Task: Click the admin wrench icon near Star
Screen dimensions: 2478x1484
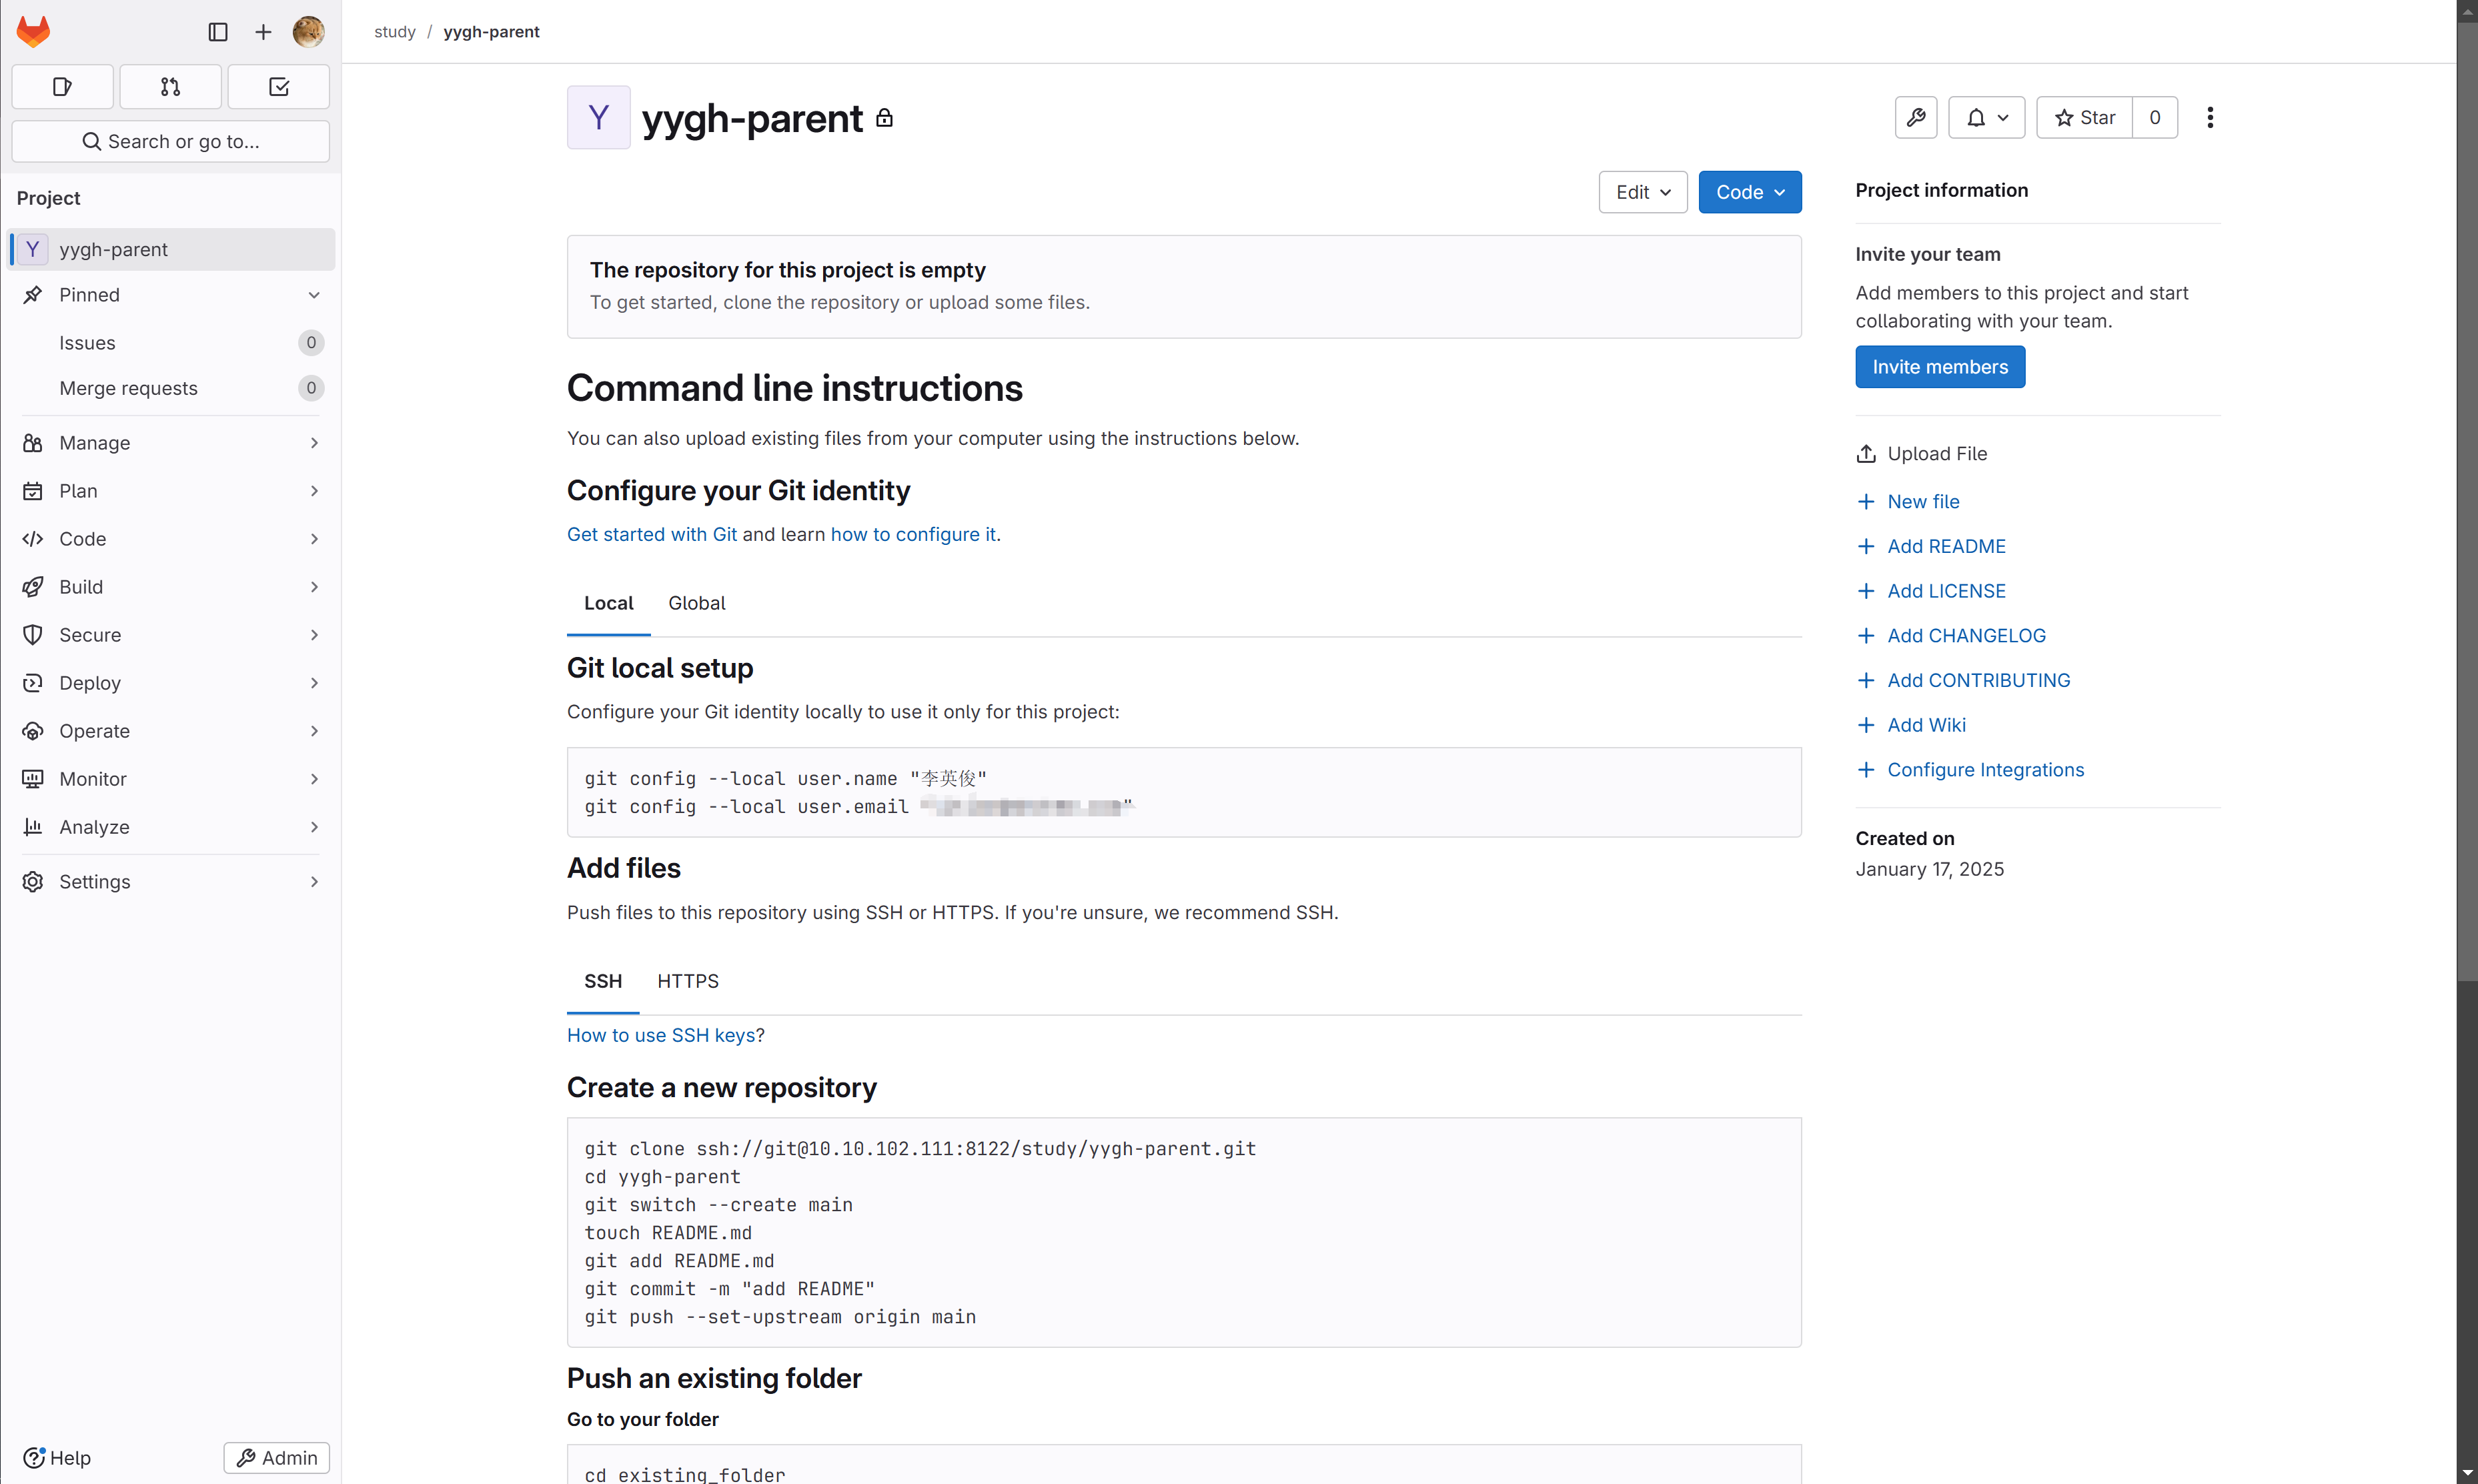Action: pyautogui.click(x=1915, y=118)
